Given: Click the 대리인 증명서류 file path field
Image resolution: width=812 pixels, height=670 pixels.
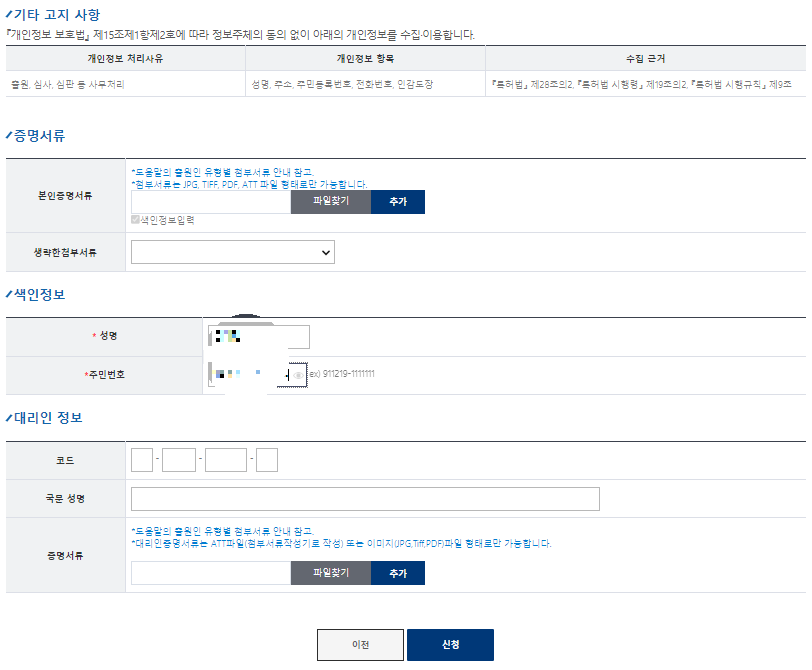Looking at the screenshot, I should tap(211, 573).
